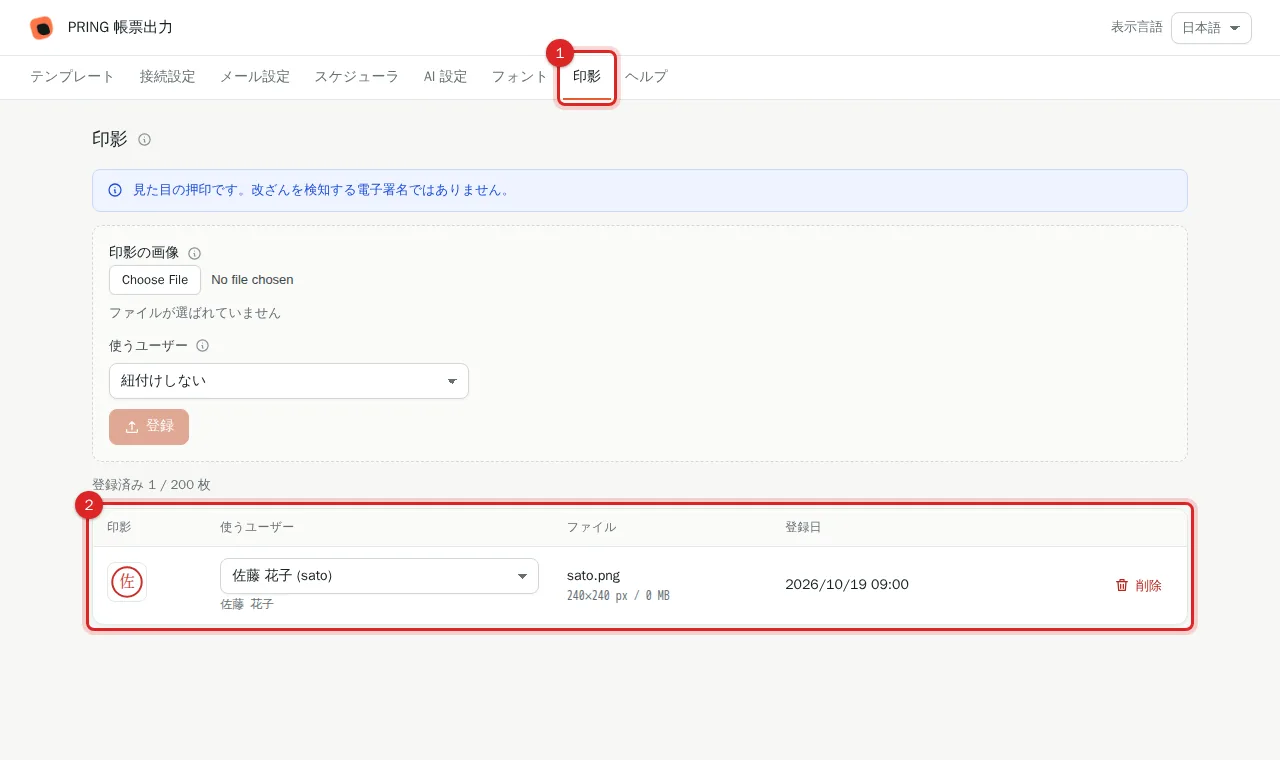Click the Choose File button
The height and width of the screenshot is (760, 1280).
[x=155, y=280]
